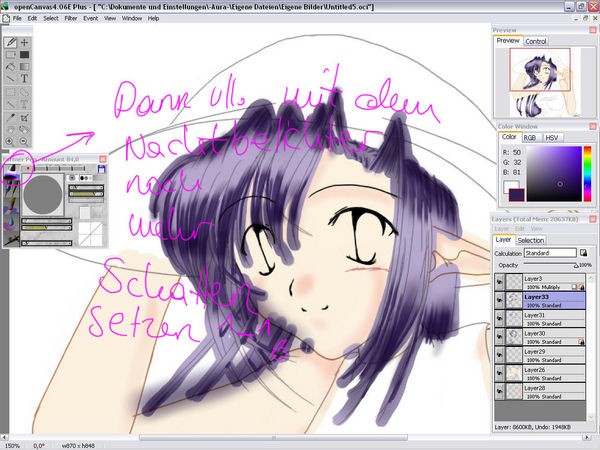
Task: Click the Zoom In magnifier tool
Action: pos(10,142)
